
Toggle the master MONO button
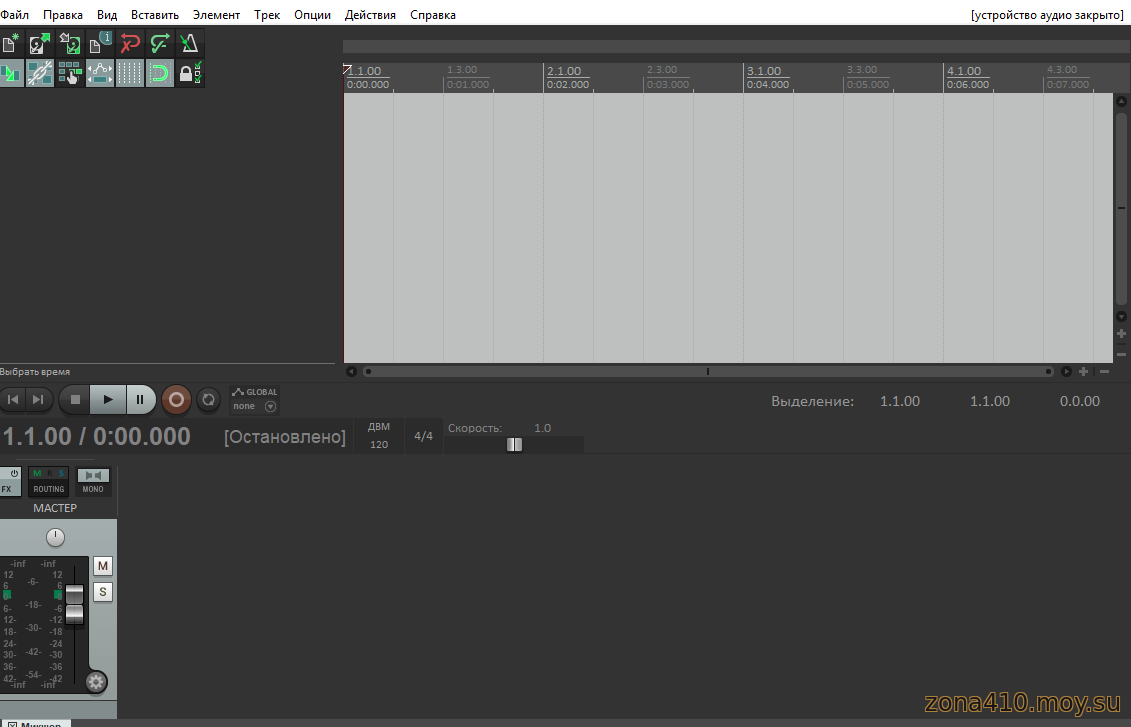point(93,481)
